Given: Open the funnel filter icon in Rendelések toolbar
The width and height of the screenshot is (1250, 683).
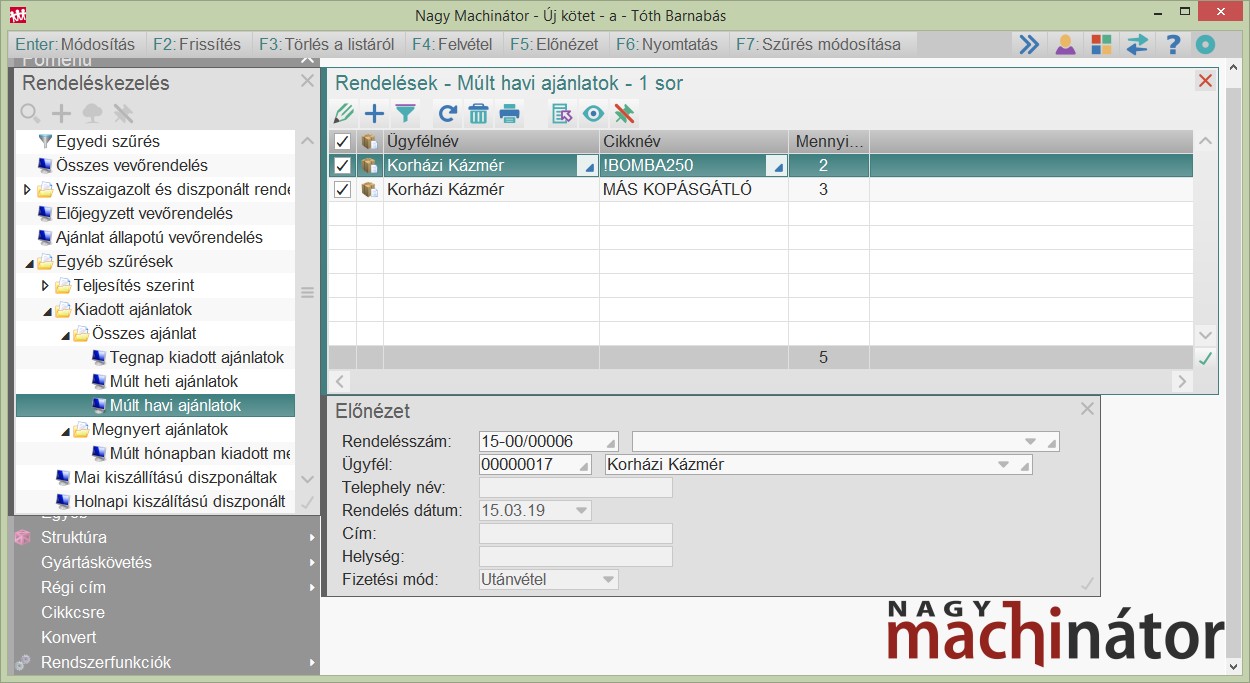Looking at the screenshot, I should (x=405, y=114).
